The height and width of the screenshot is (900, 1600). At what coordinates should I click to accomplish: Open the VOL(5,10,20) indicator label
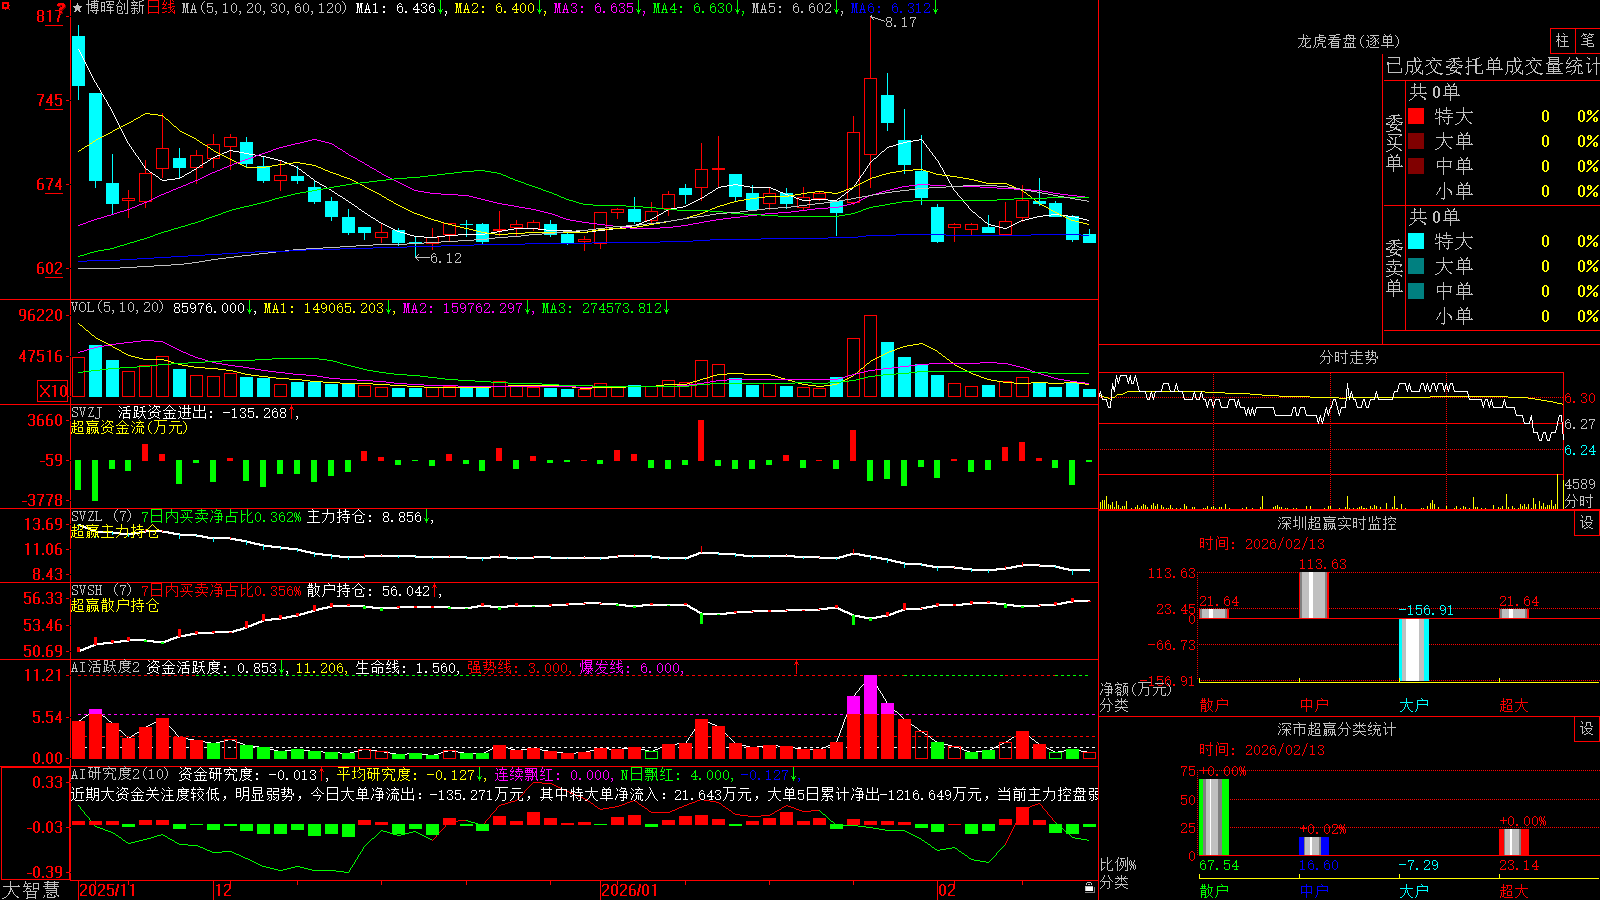click(117, 307)
